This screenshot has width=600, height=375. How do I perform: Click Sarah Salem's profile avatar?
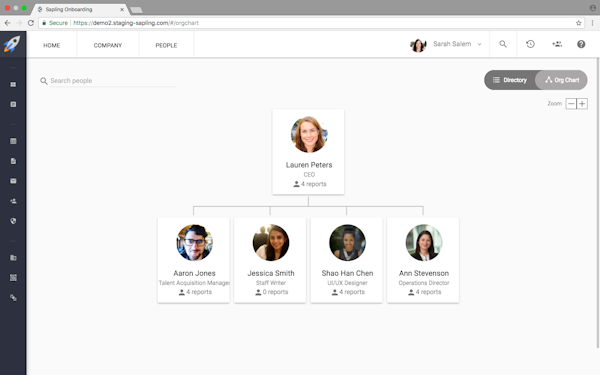pyautogui.click(x=418, y=45)
